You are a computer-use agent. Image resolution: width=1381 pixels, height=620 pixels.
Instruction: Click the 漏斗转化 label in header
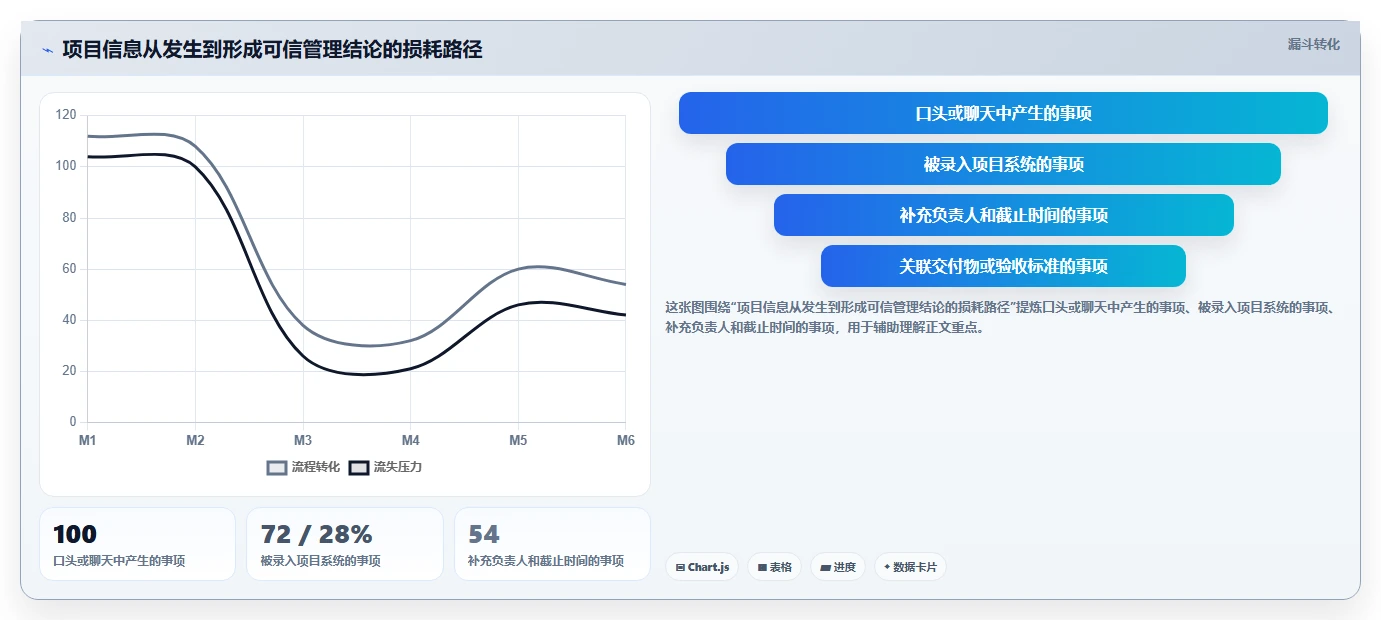tap(1313, 44)
